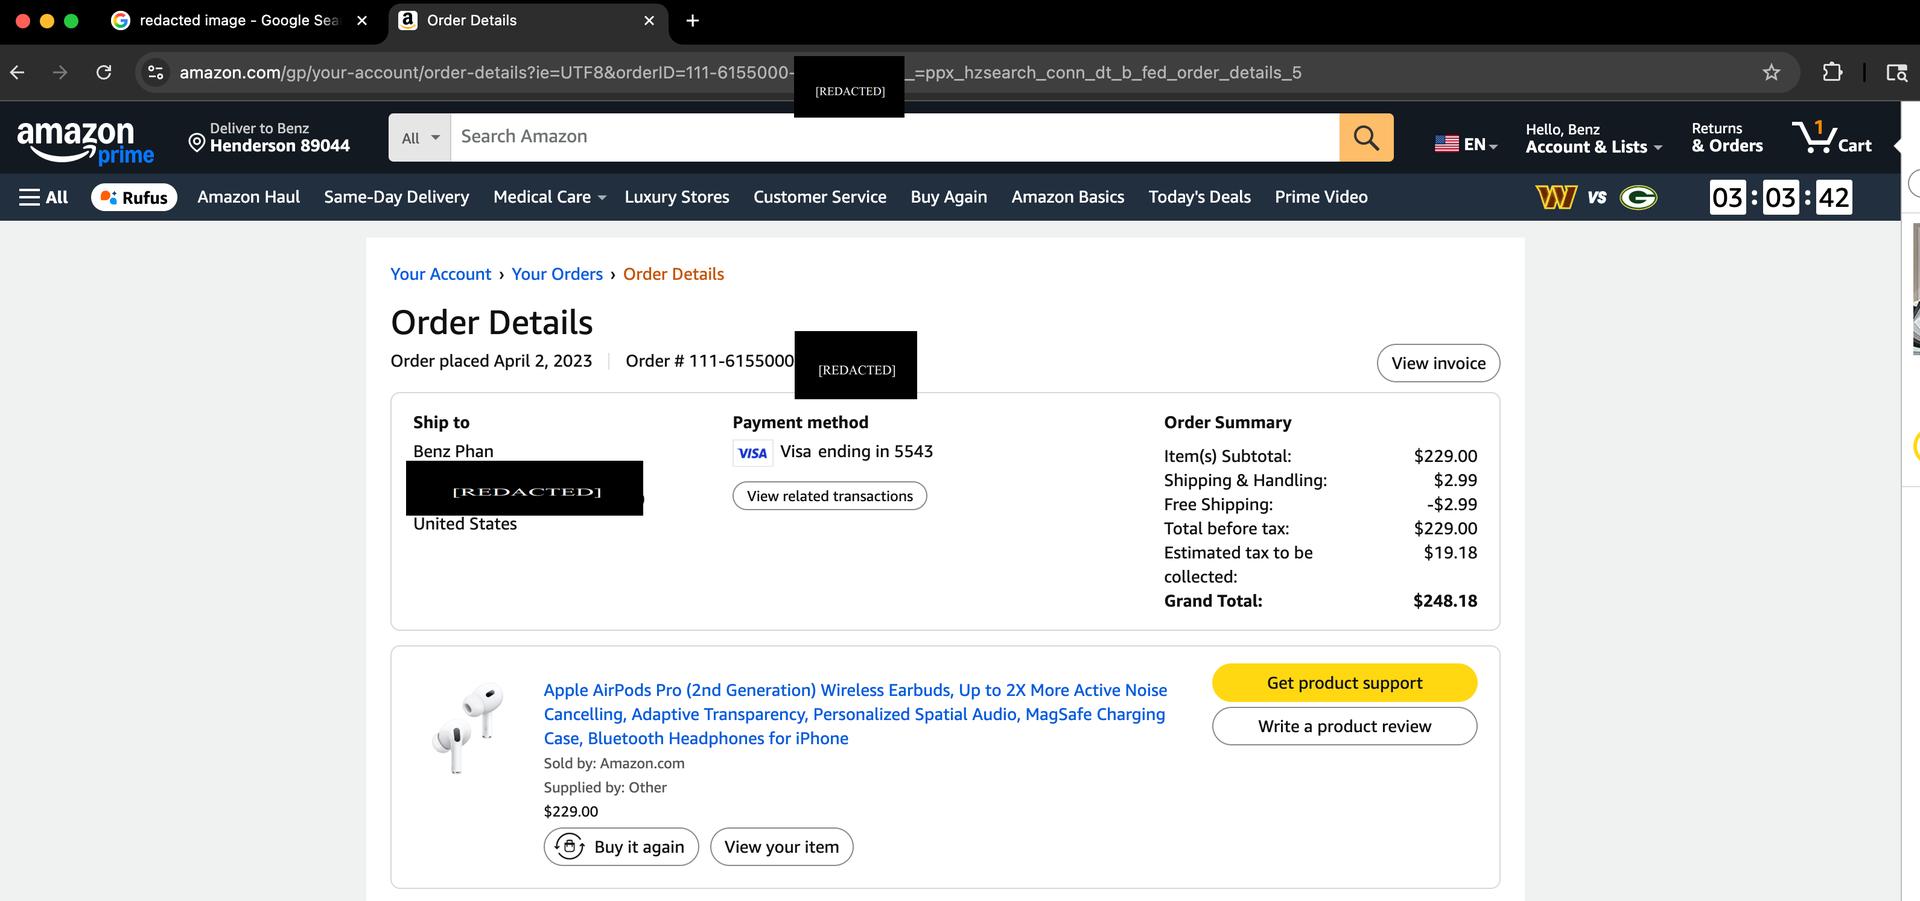
Task: Bookmark this page with star icon
Action: (1771, 72)
